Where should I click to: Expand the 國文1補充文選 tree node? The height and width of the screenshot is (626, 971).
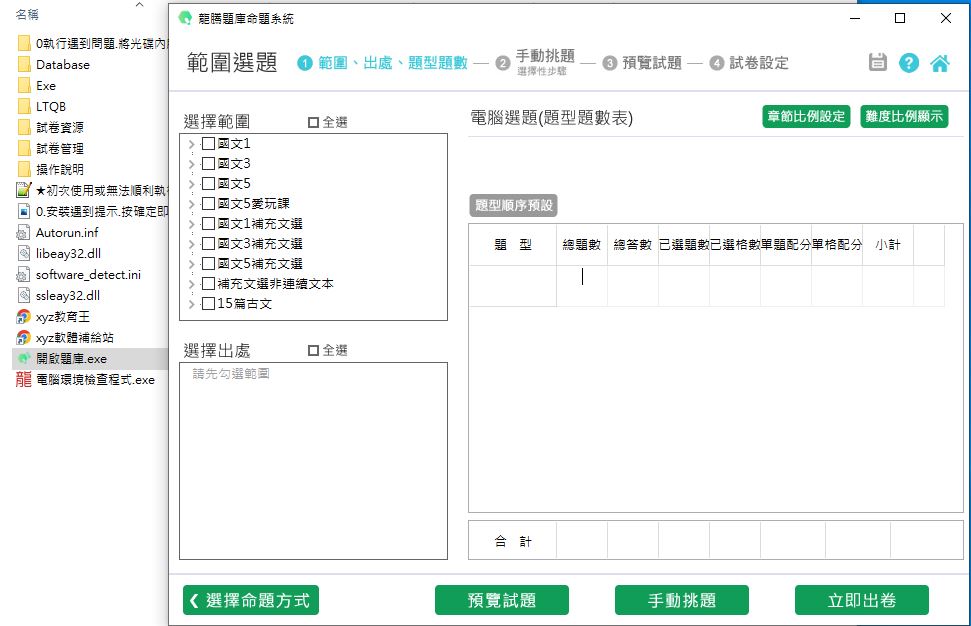tap(191, 224)
